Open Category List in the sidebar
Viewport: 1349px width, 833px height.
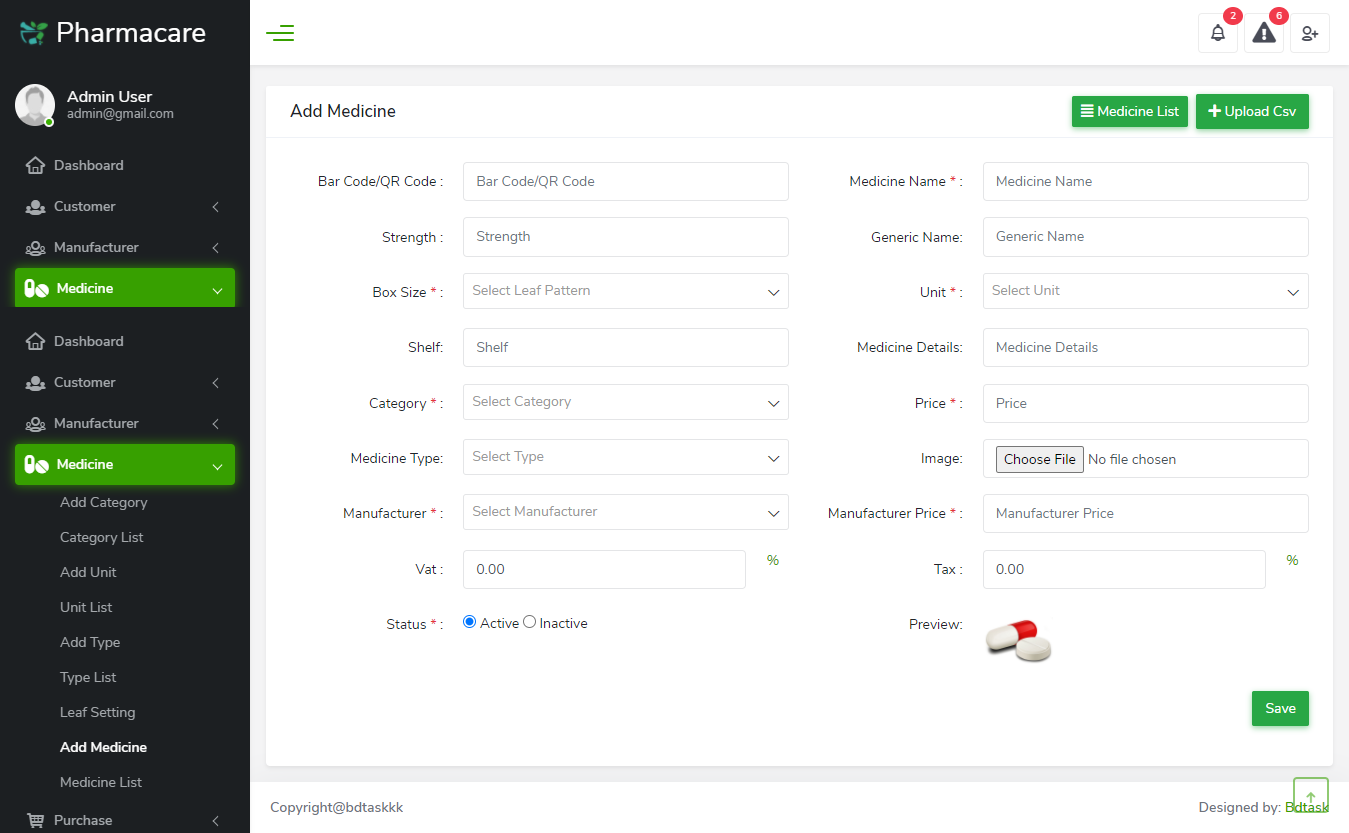(x=102, y=537)
